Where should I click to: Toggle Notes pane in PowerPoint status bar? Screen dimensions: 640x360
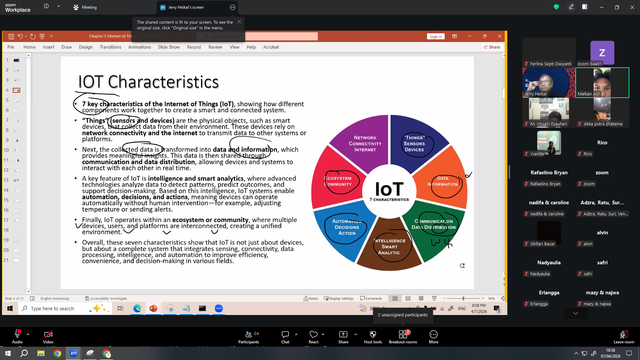pos(311,298)
